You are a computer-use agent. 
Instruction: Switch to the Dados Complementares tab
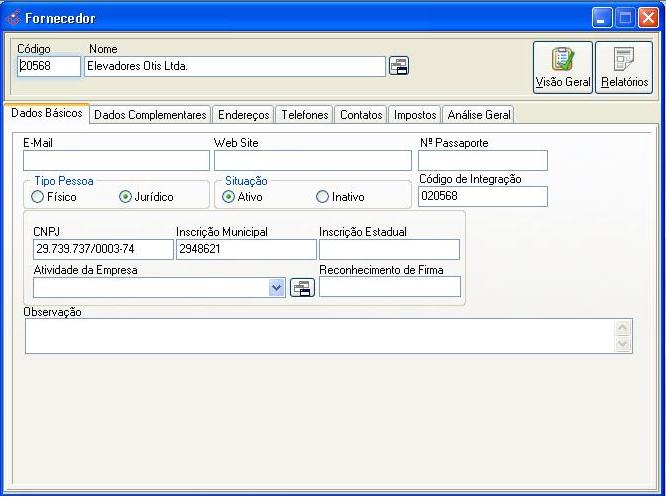pos(150,115)
